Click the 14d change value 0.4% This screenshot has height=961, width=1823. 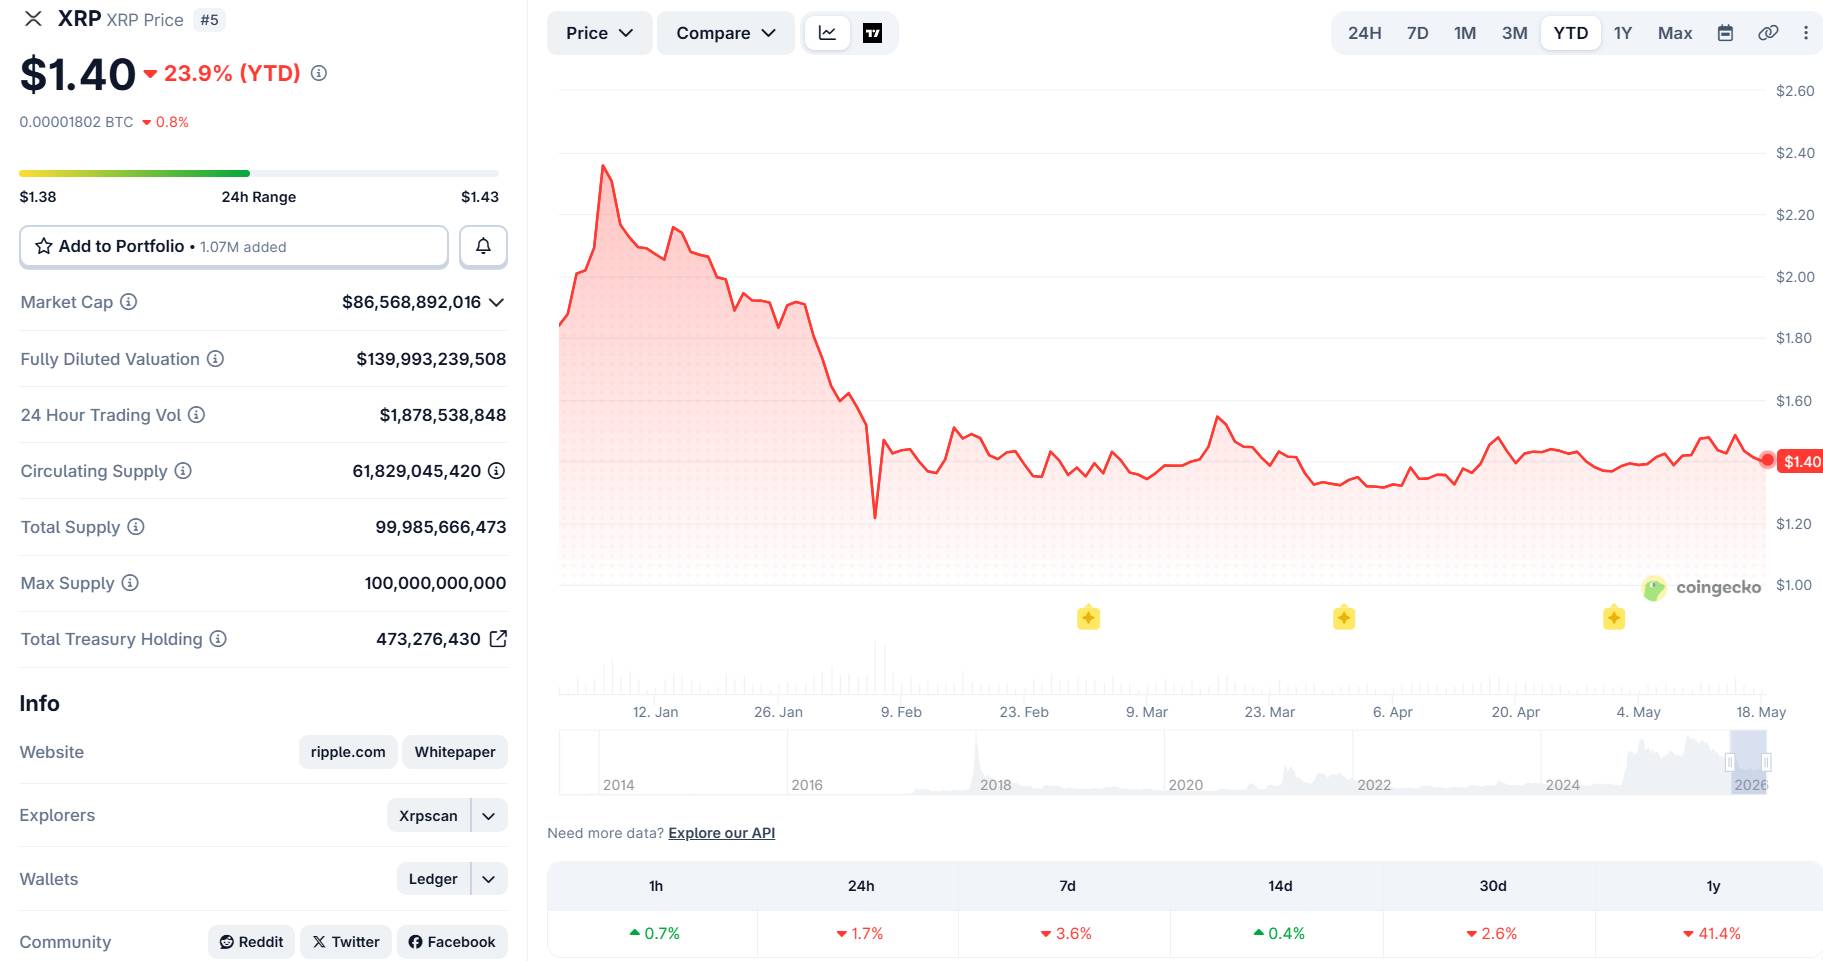1279,934
